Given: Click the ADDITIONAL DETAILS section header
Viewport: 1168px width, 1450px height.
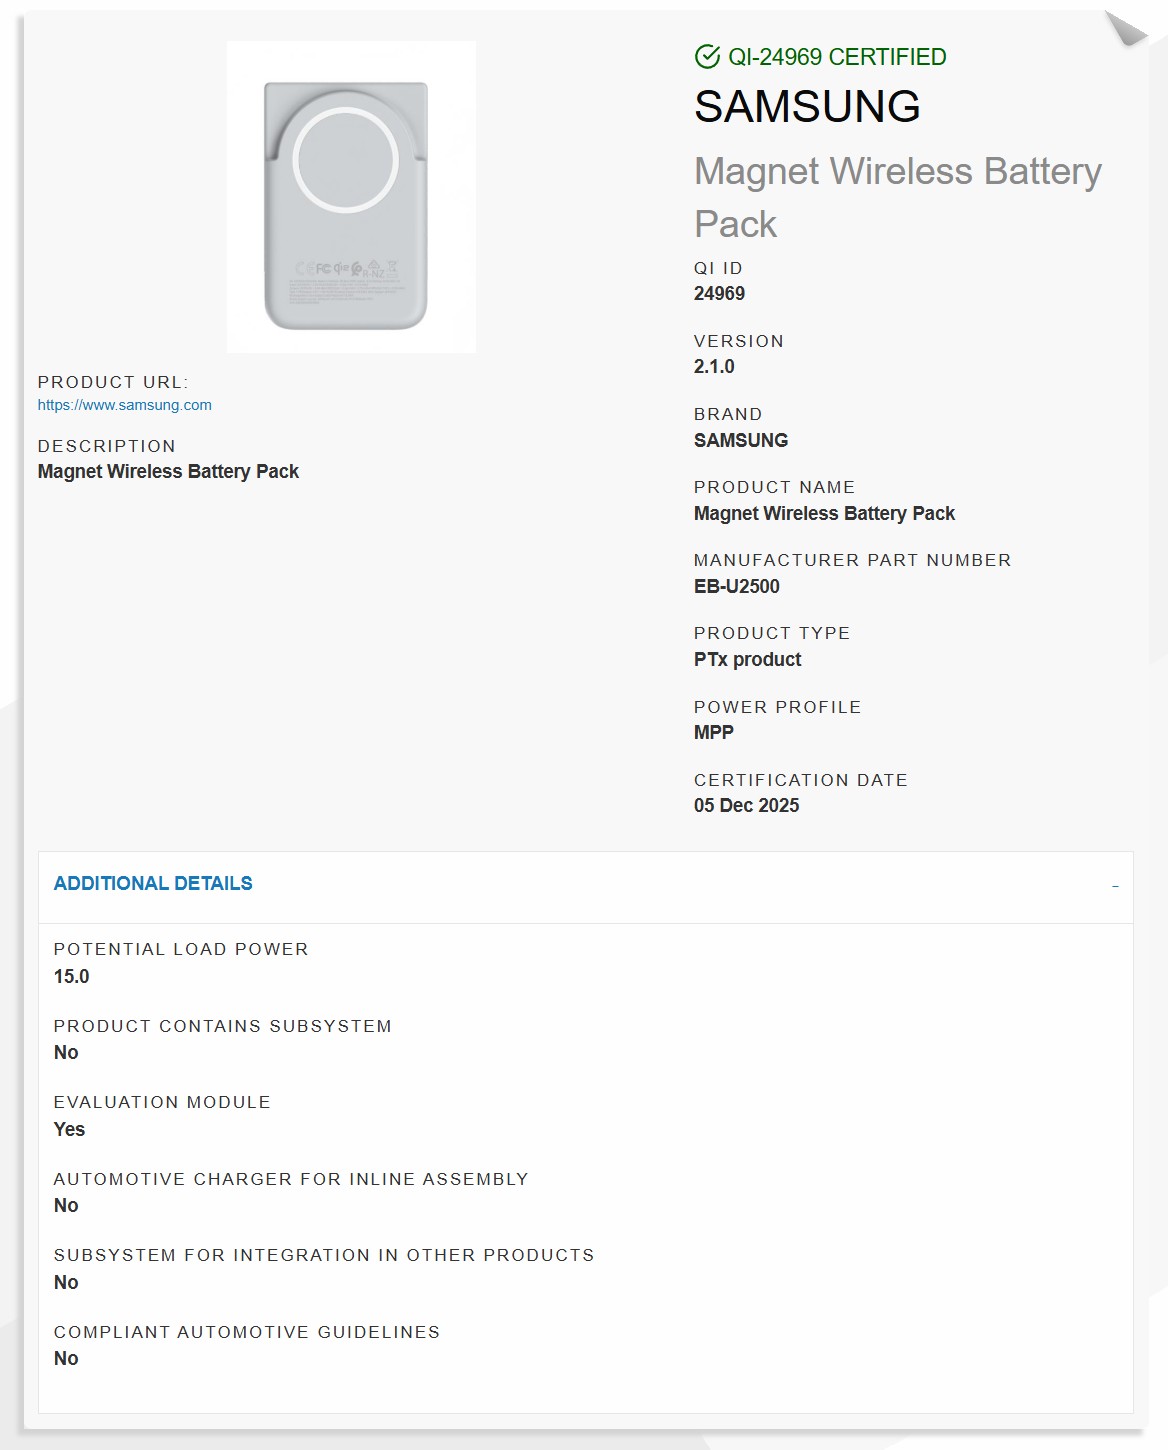Looking at the screenshot, I should pyautogui.click(x=153, y=884).
